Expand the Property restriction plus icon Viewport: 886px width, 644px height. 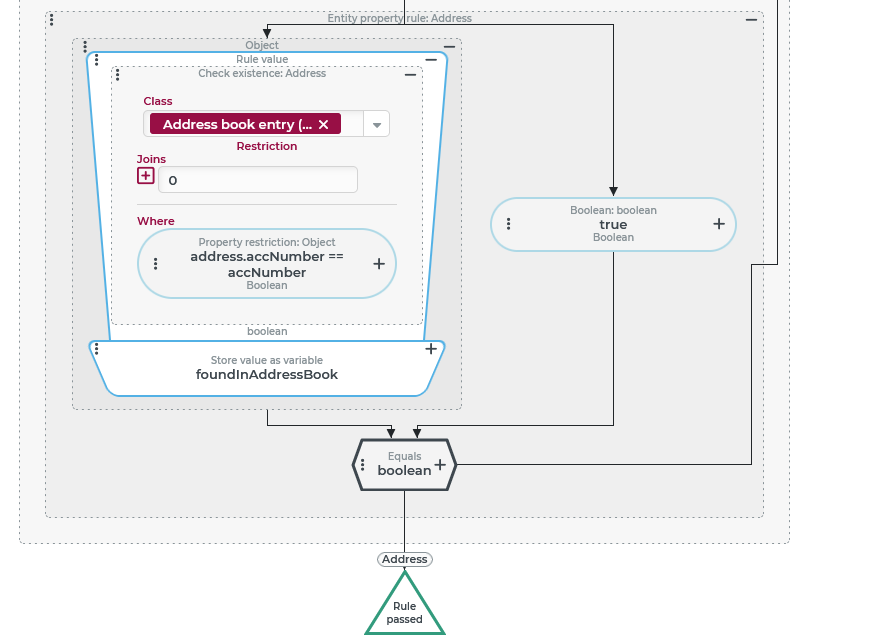click(x=379, y=264)
